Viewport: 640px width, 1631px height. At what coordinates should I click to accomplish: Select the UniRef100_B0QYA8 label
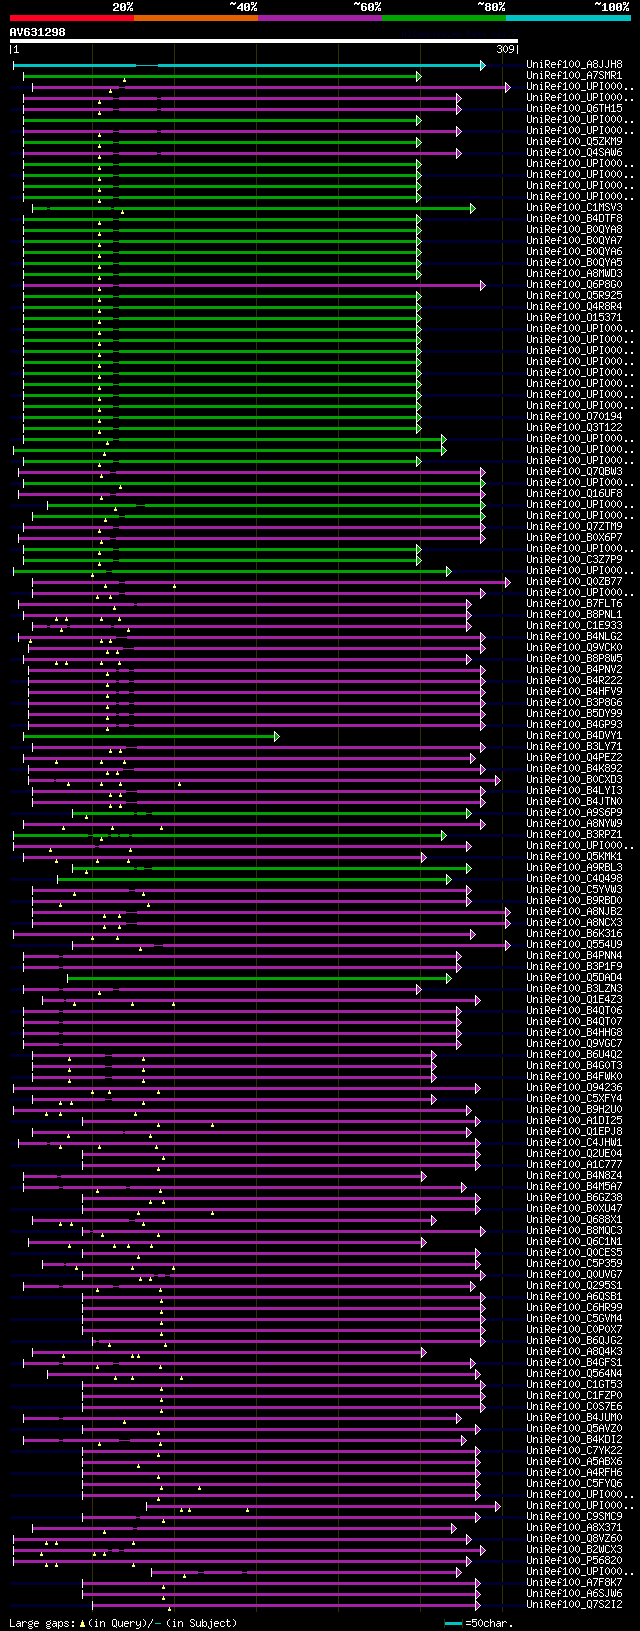(574, 230)
